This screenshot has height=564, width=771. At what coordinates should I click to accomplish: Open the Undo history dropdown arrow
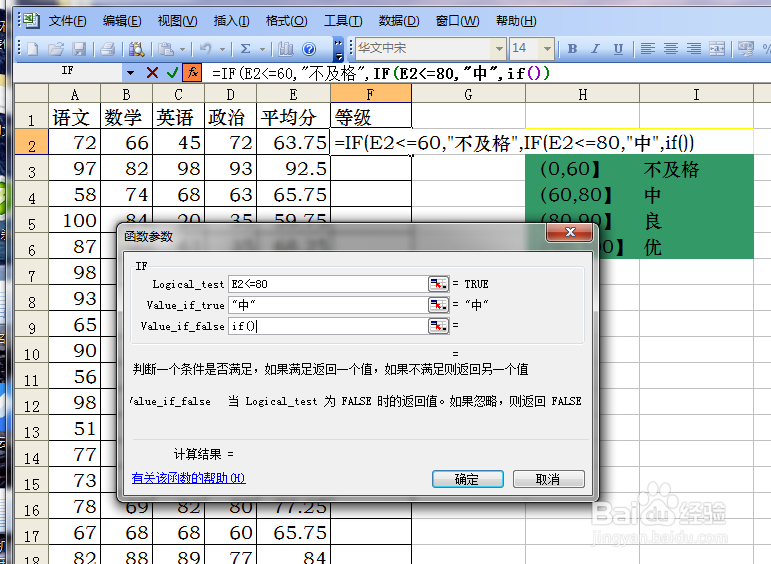point(222,49)
